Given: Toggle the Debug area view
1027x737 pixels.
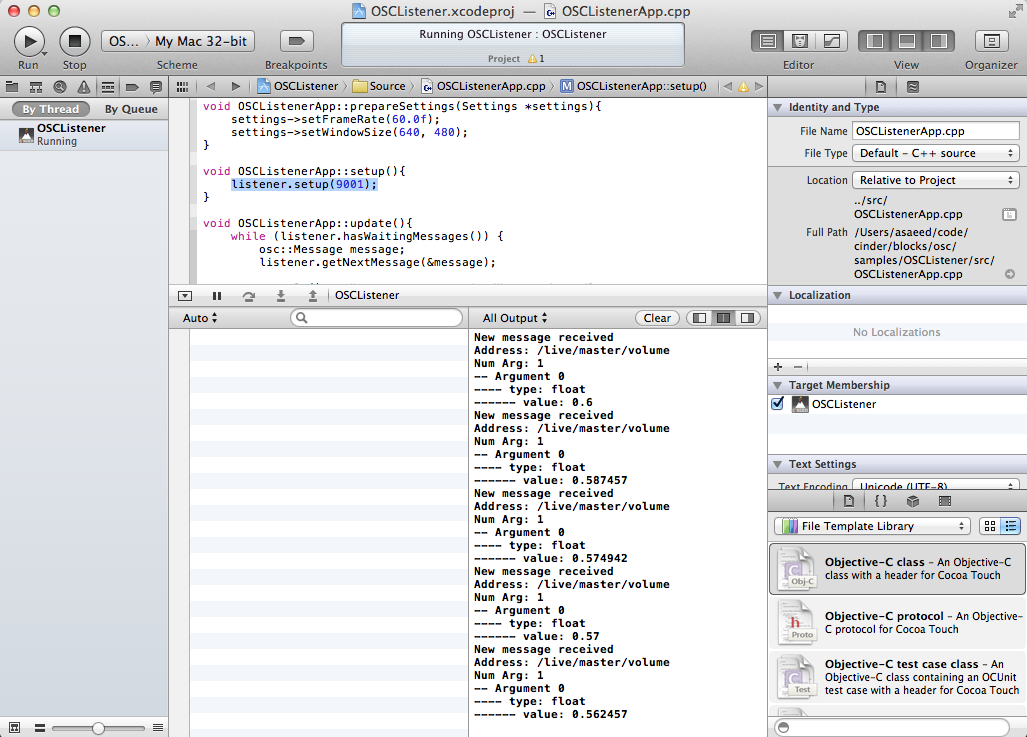Looking at the screenshot, I should click(x=906, y=41).
